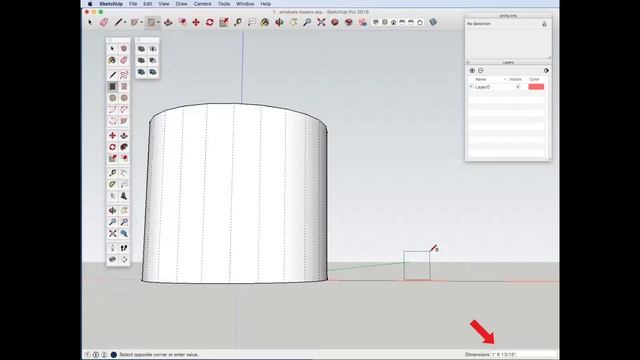This screenshot has width=640, height=360.
Task: Select the Layer0 name in Layers list
Action: (x=482, y=87)
